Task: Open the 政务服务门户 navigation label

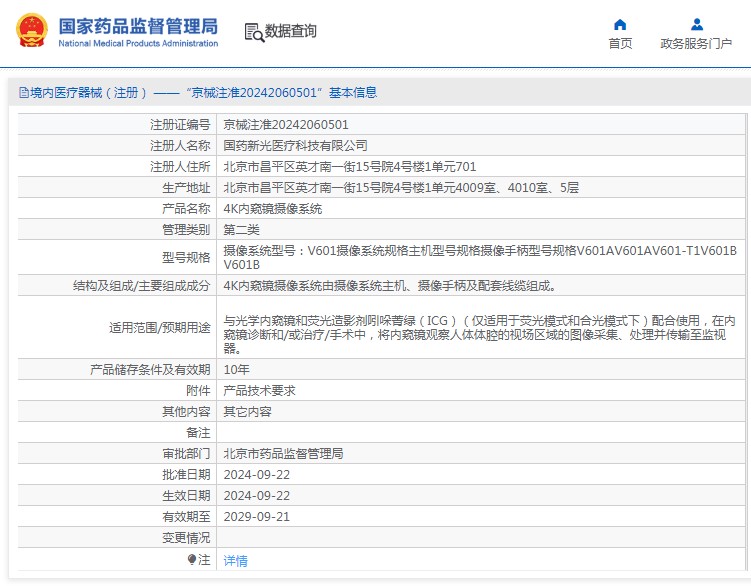Action: 696,43
